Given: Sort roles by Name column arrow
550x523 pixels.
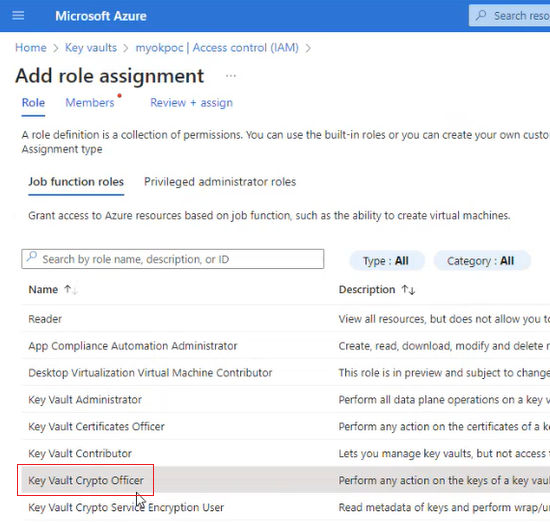Looking at the screenshot, I should 71,289.
